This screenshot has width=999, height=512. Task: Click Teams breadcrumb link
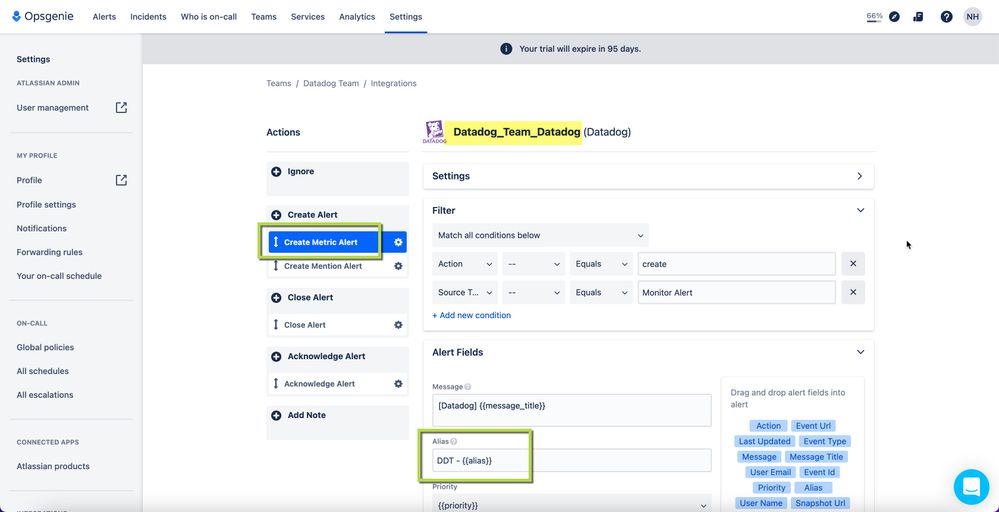coord(278,83)
